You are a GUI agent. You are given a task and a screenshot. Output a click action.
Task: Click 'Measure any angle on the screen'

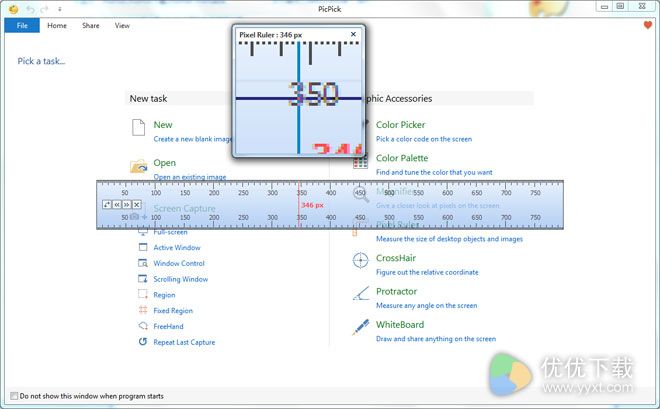pos(426,305)
